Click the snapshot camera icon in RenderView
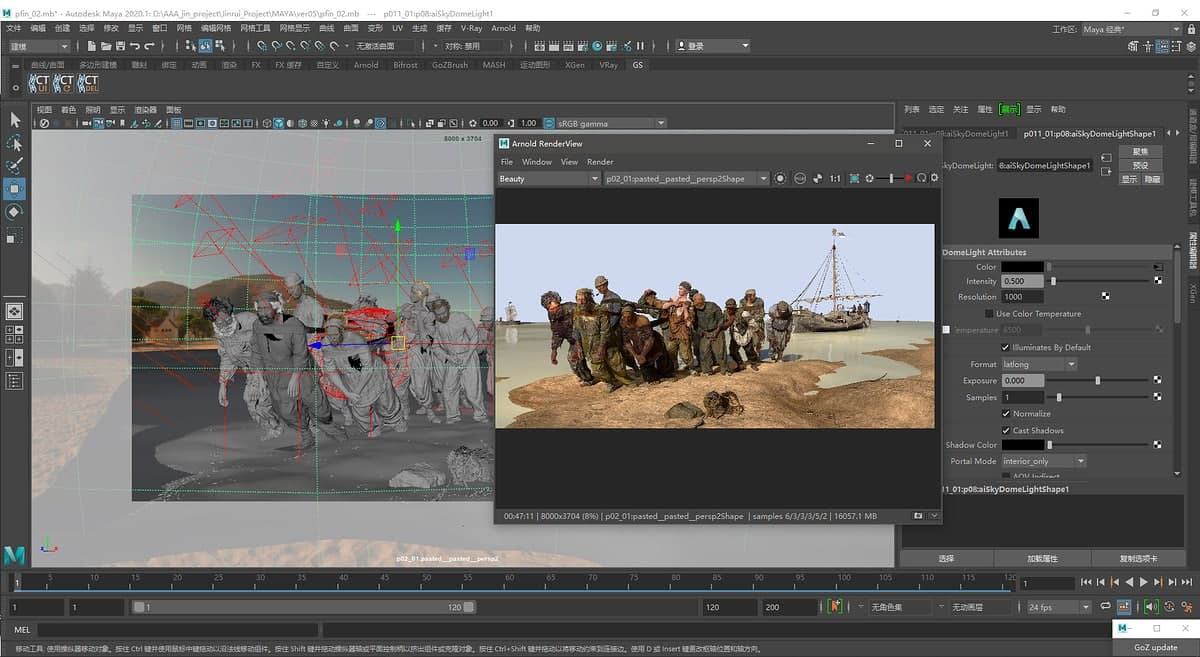 click(x=917, y=516)
